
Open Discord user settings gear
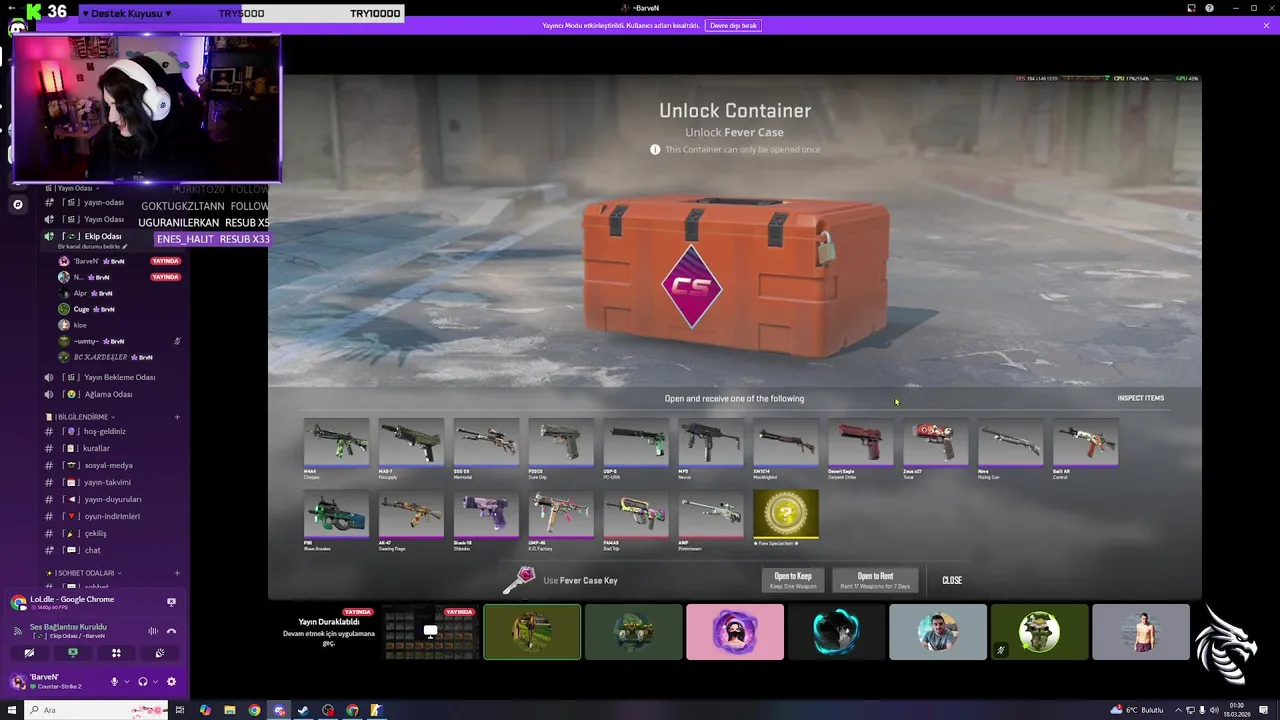[x=171, y=682]
